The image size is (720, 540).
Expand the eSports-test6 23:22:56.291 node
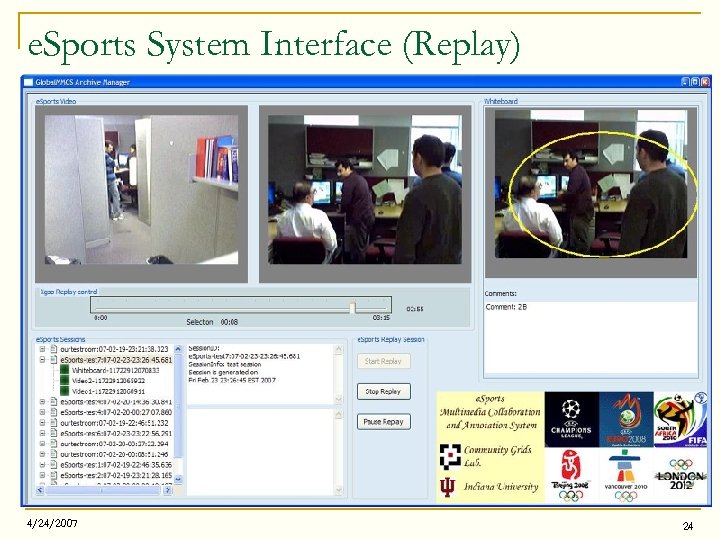(x=42, y=433)
